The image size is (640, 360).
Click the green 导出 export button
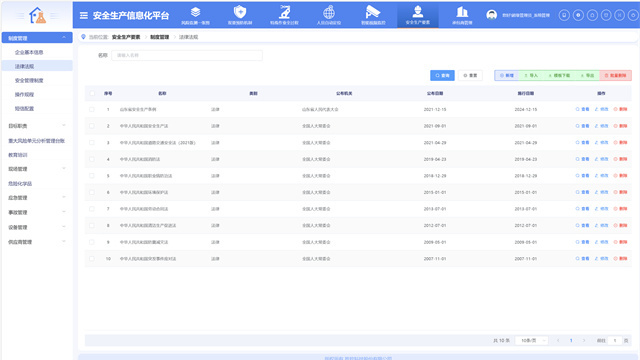tap(587, 76)
